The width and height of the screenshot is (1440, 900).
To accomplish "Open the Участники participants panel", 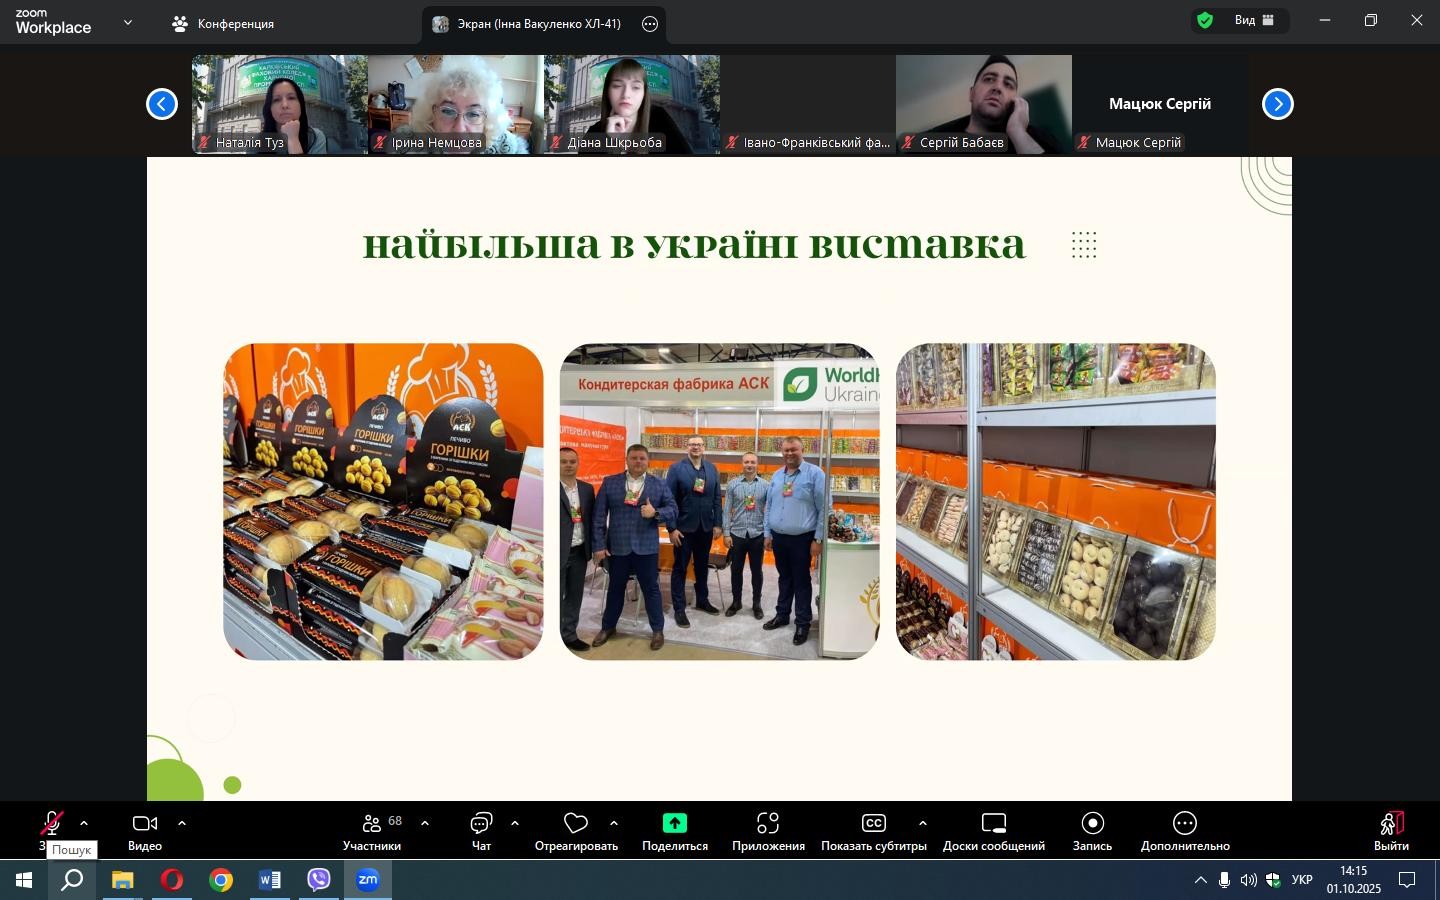I will [x=372, y=831].
